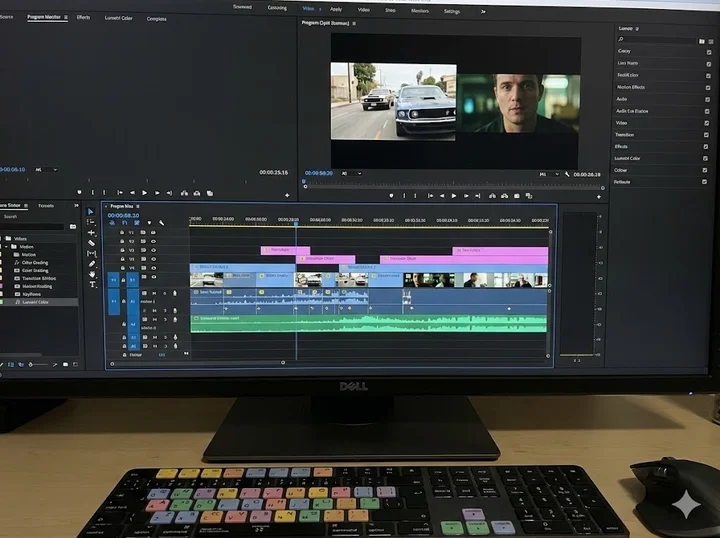Open Program monitor zoom level dropdown
This screenshot has height=538, width=720.
tap(351, 174)
